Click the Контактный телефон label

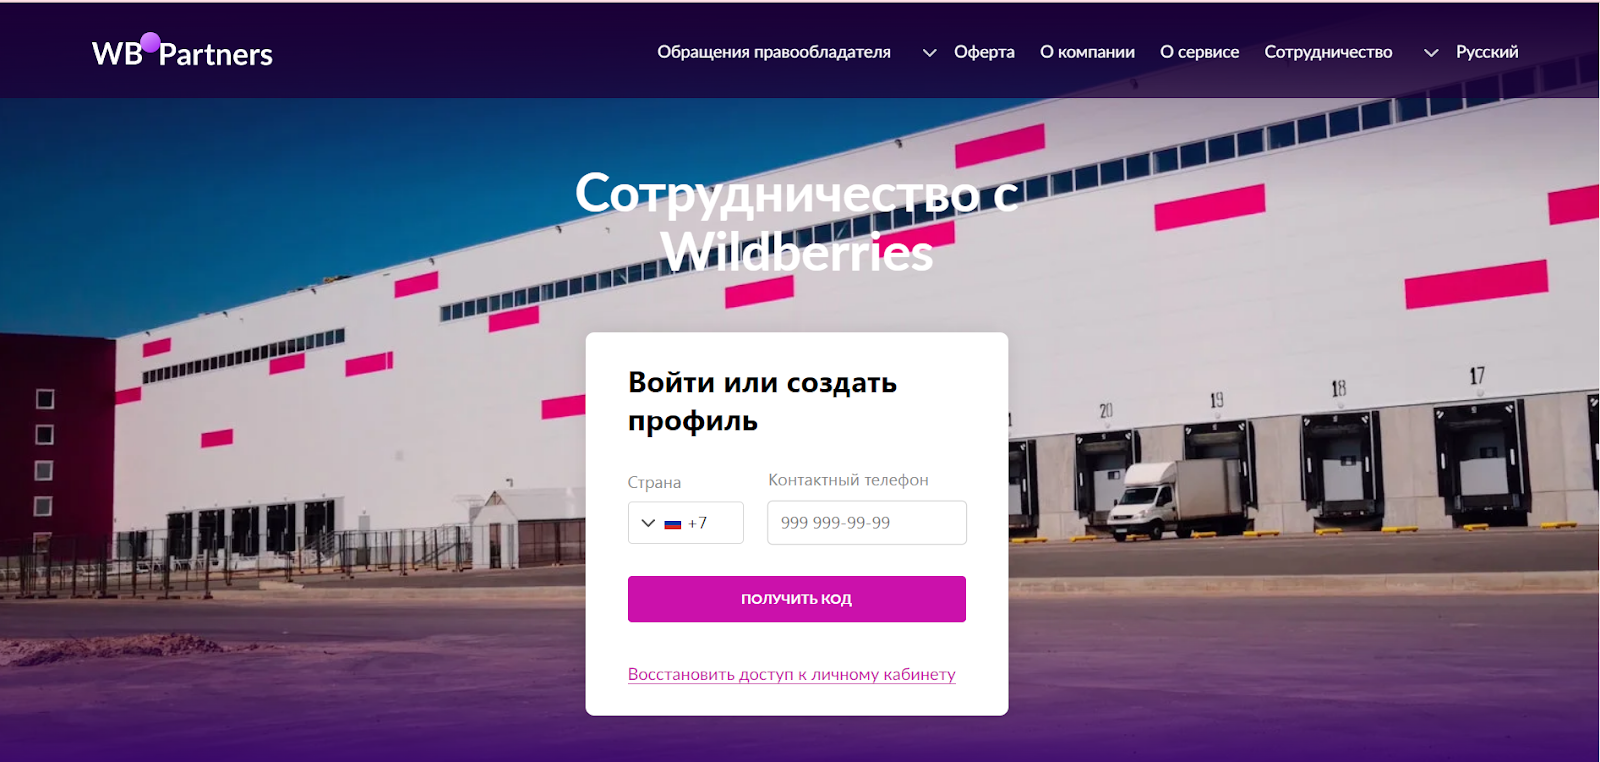848,480
